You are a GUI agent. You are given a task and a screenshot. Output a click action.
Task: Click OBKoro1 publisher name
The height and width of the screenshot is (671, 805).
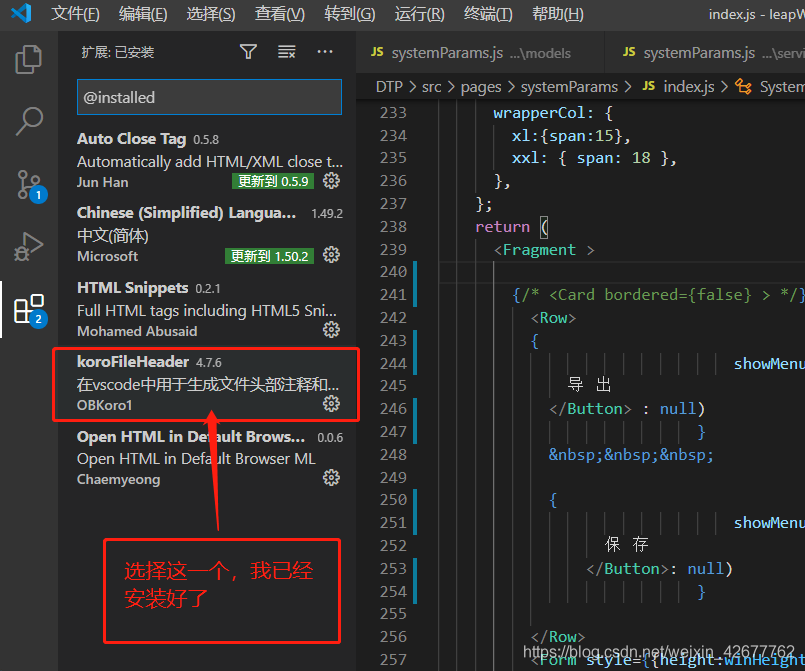click(x=105, y=405)
